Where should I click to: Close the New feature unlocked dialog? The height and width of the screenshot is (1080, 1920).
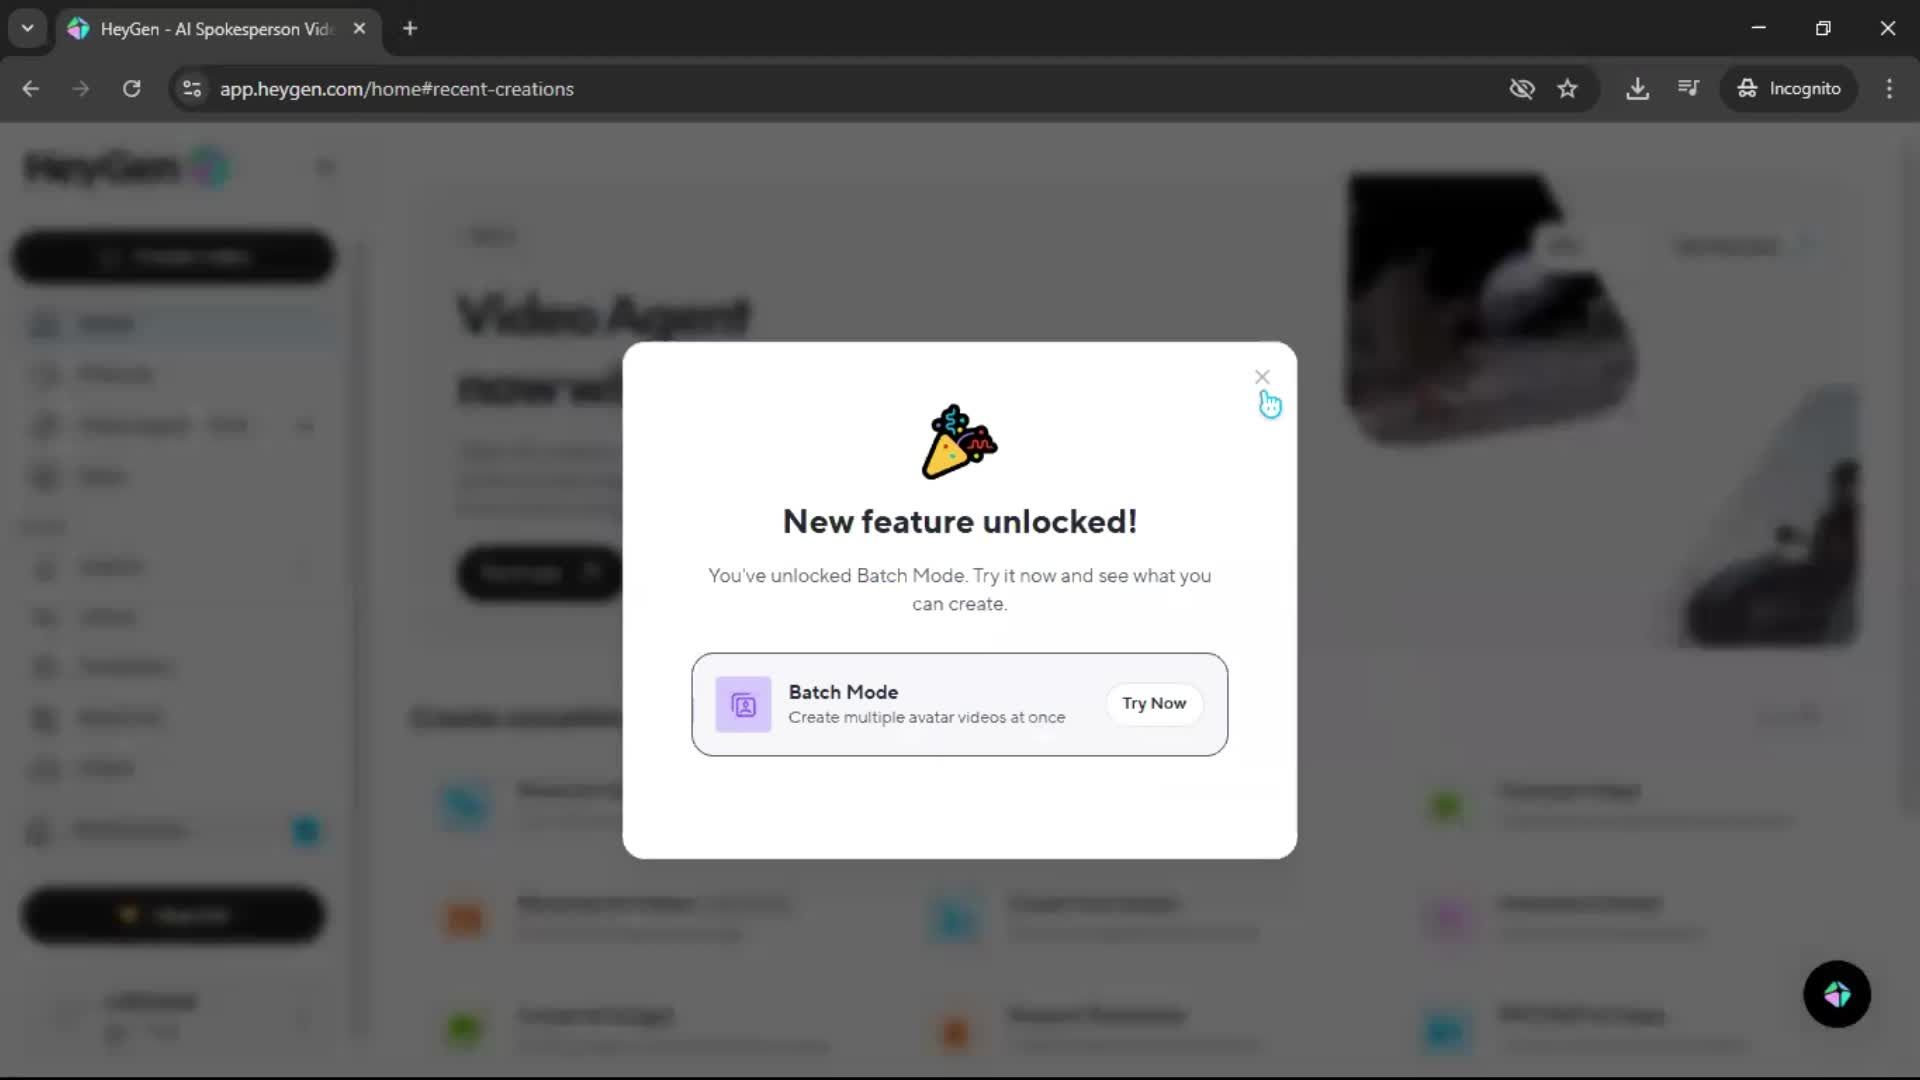(1262, 377)
